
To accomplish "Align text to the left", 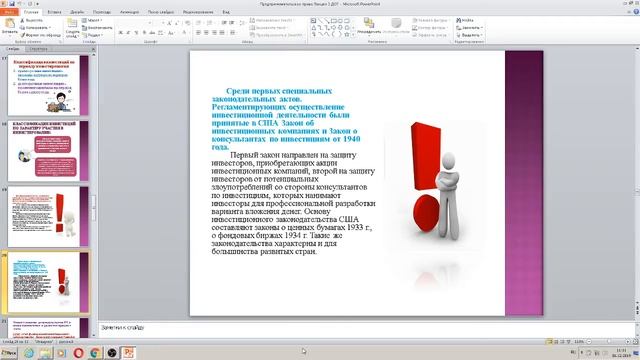I will [x=198, y=33].
